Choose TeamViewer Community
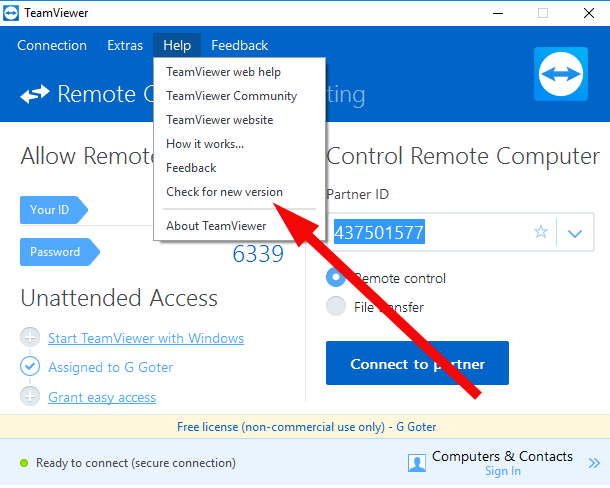The width and height of the screenshot is (610, 488). 239,96
